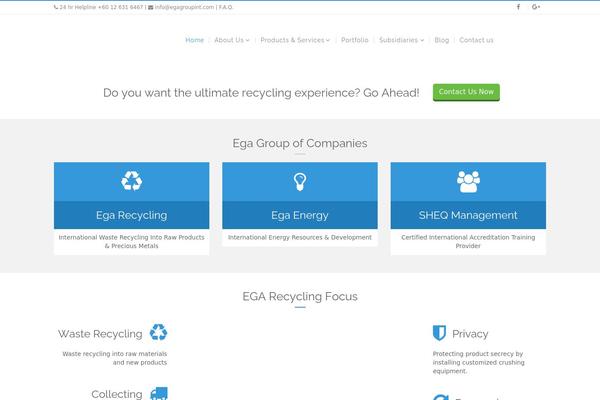This screenshot has width=600, height=400.
Task: Click 'International Energy Resources & Development' text
Action: (300, 237)
